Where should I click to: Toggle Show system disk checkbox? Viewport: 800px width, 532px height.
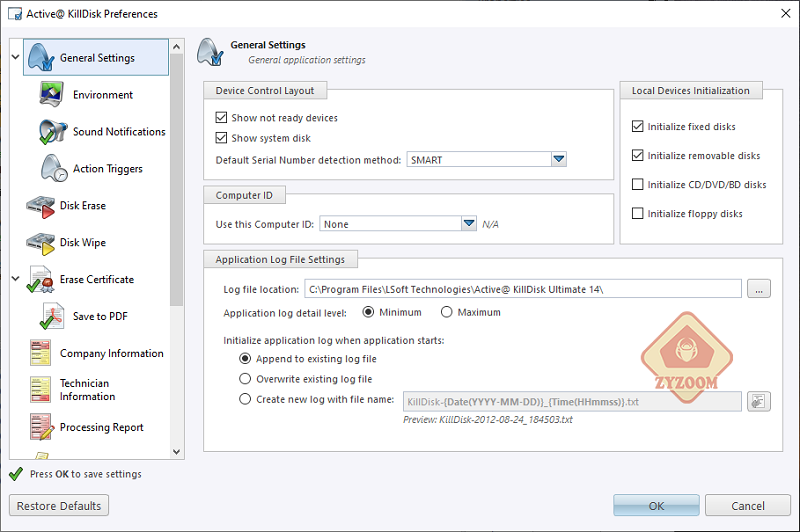pos(221,138)
